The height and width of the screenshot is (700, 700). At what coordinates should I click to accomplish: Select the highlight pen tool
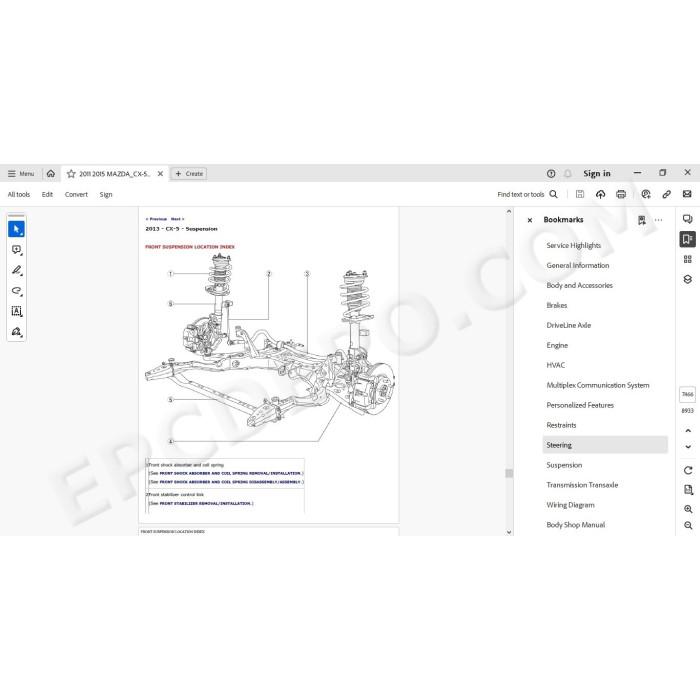coord(17,271)
